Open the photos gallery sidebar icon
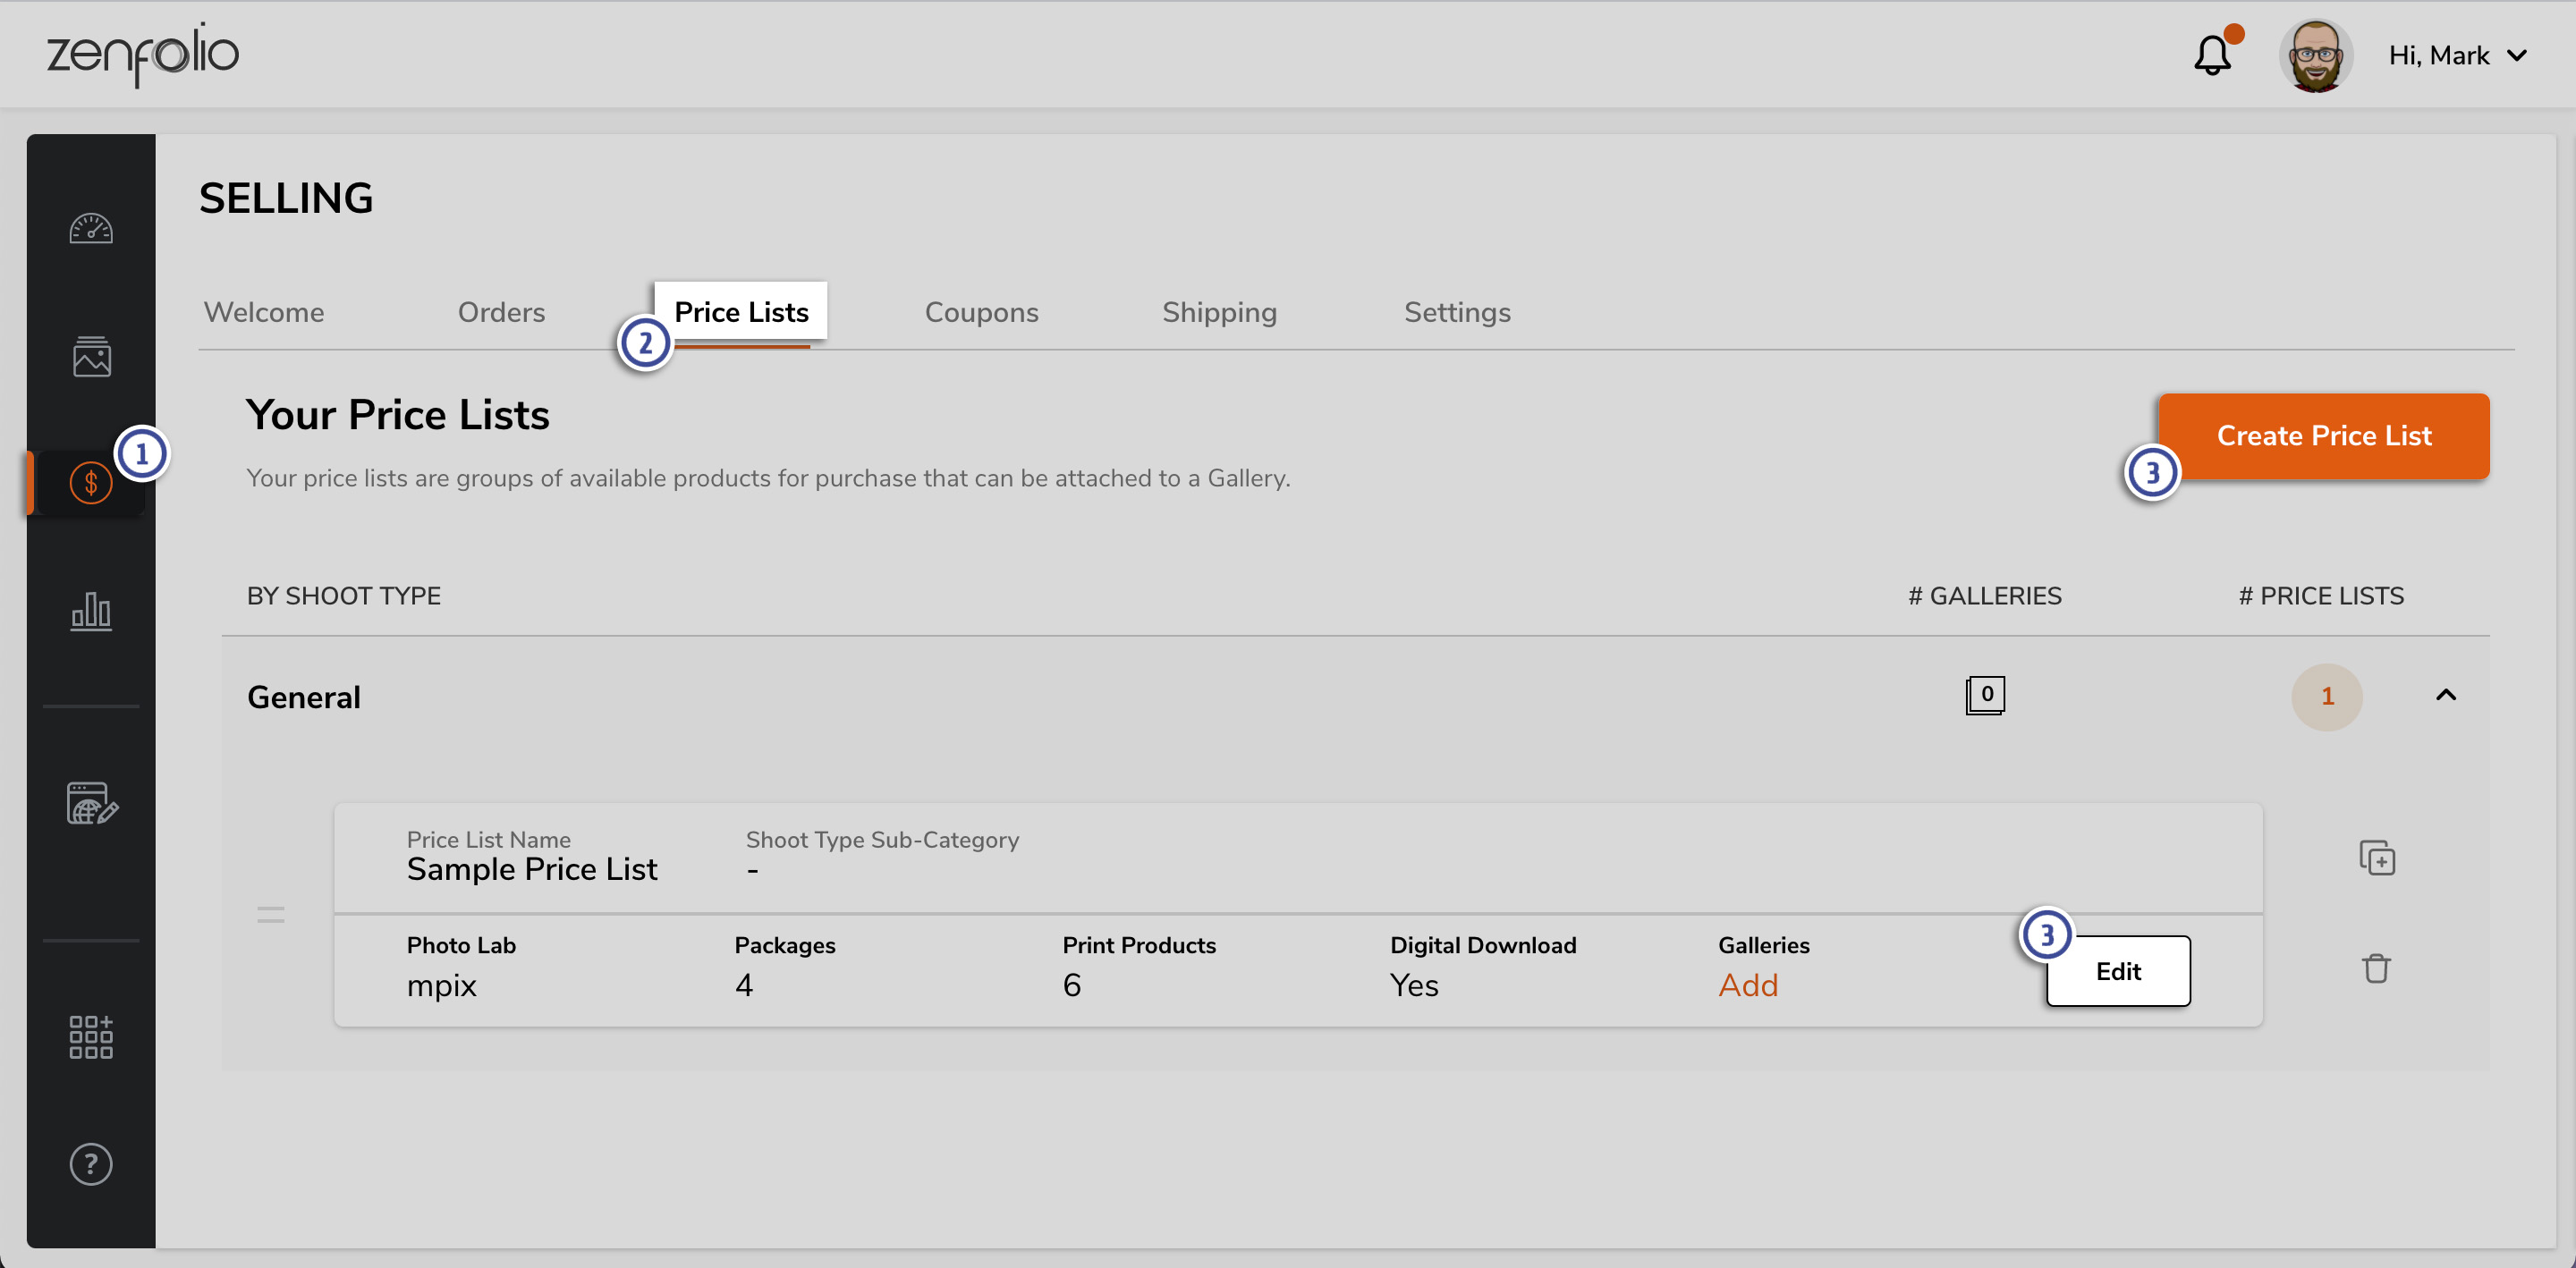Image resolution: width=2576 pixels, height=1268 pixels. click(91, 357)
